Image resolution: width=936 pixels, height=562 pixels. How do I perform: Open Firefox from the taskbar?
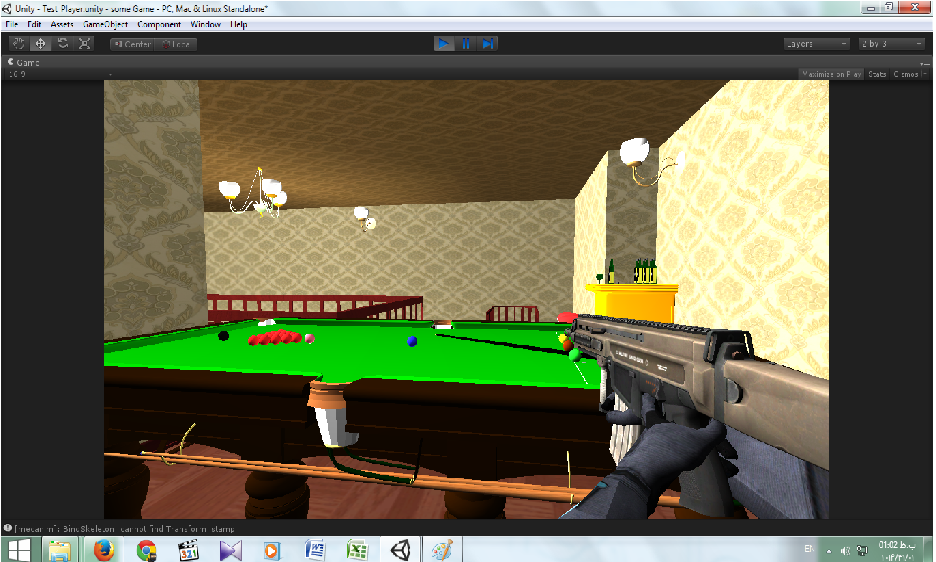pos(103,549)
